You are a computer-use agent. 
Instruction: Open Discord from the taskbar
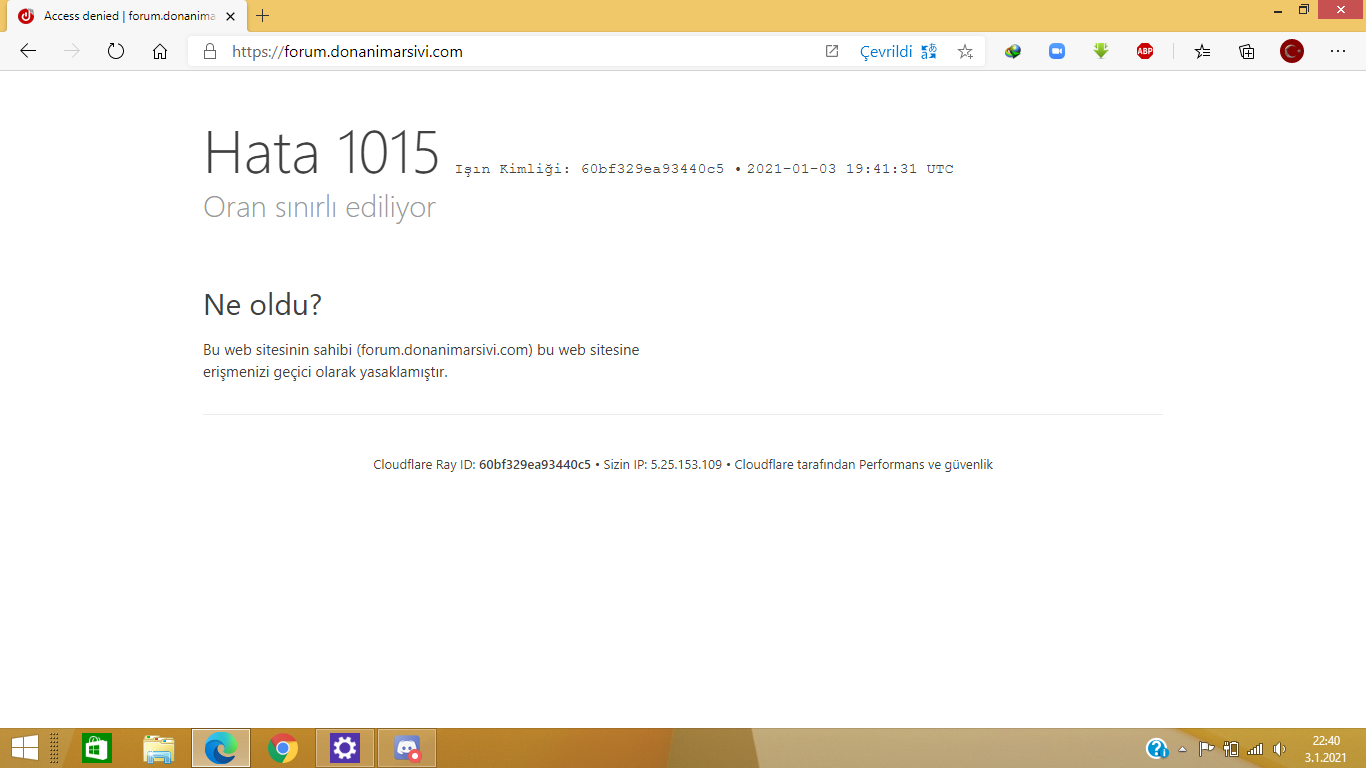pyautogui.click(x=407, y=748)
